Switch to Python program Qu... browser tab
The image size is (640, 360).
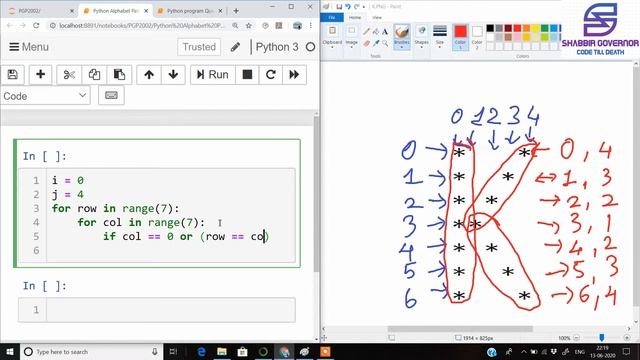coord(190,11)
